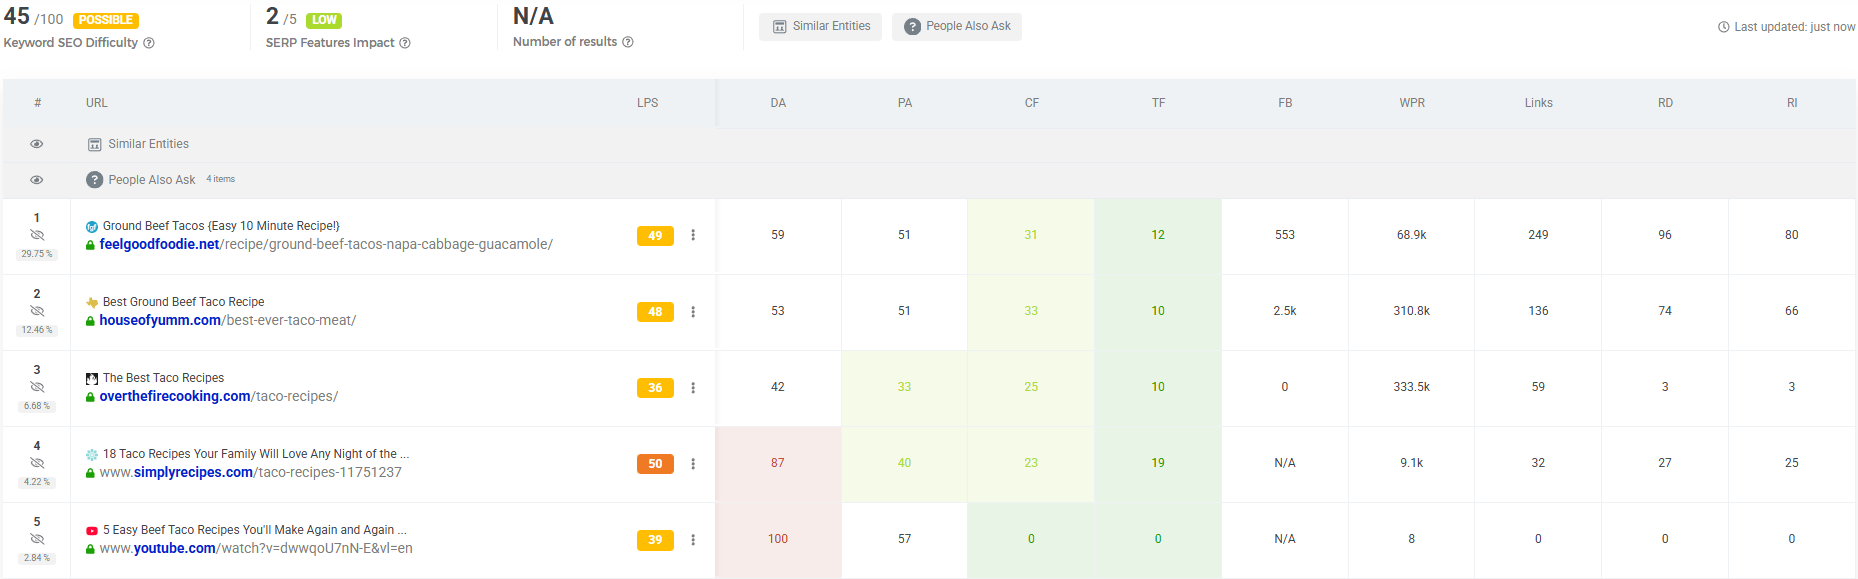Screen dimensions: 1858x579
Task: Click the 29.75% share label under rank 1
Action: (37, 254)
